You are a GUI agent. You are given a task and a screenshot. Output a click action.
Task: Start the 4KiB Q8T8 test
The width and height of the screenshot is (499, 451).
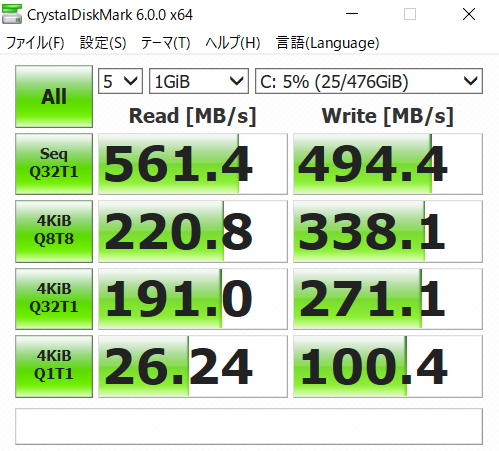54,231
